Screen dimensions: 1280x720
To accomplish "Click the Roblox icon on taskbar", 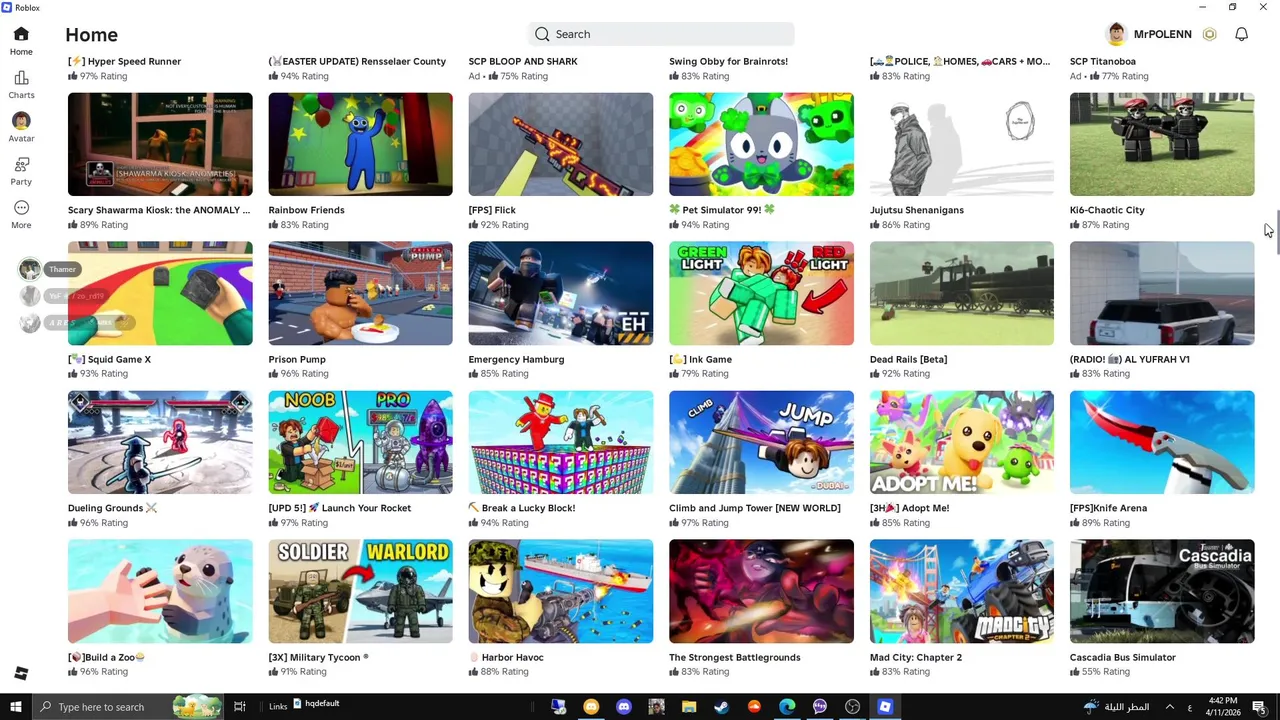I will tap(885, 707).
